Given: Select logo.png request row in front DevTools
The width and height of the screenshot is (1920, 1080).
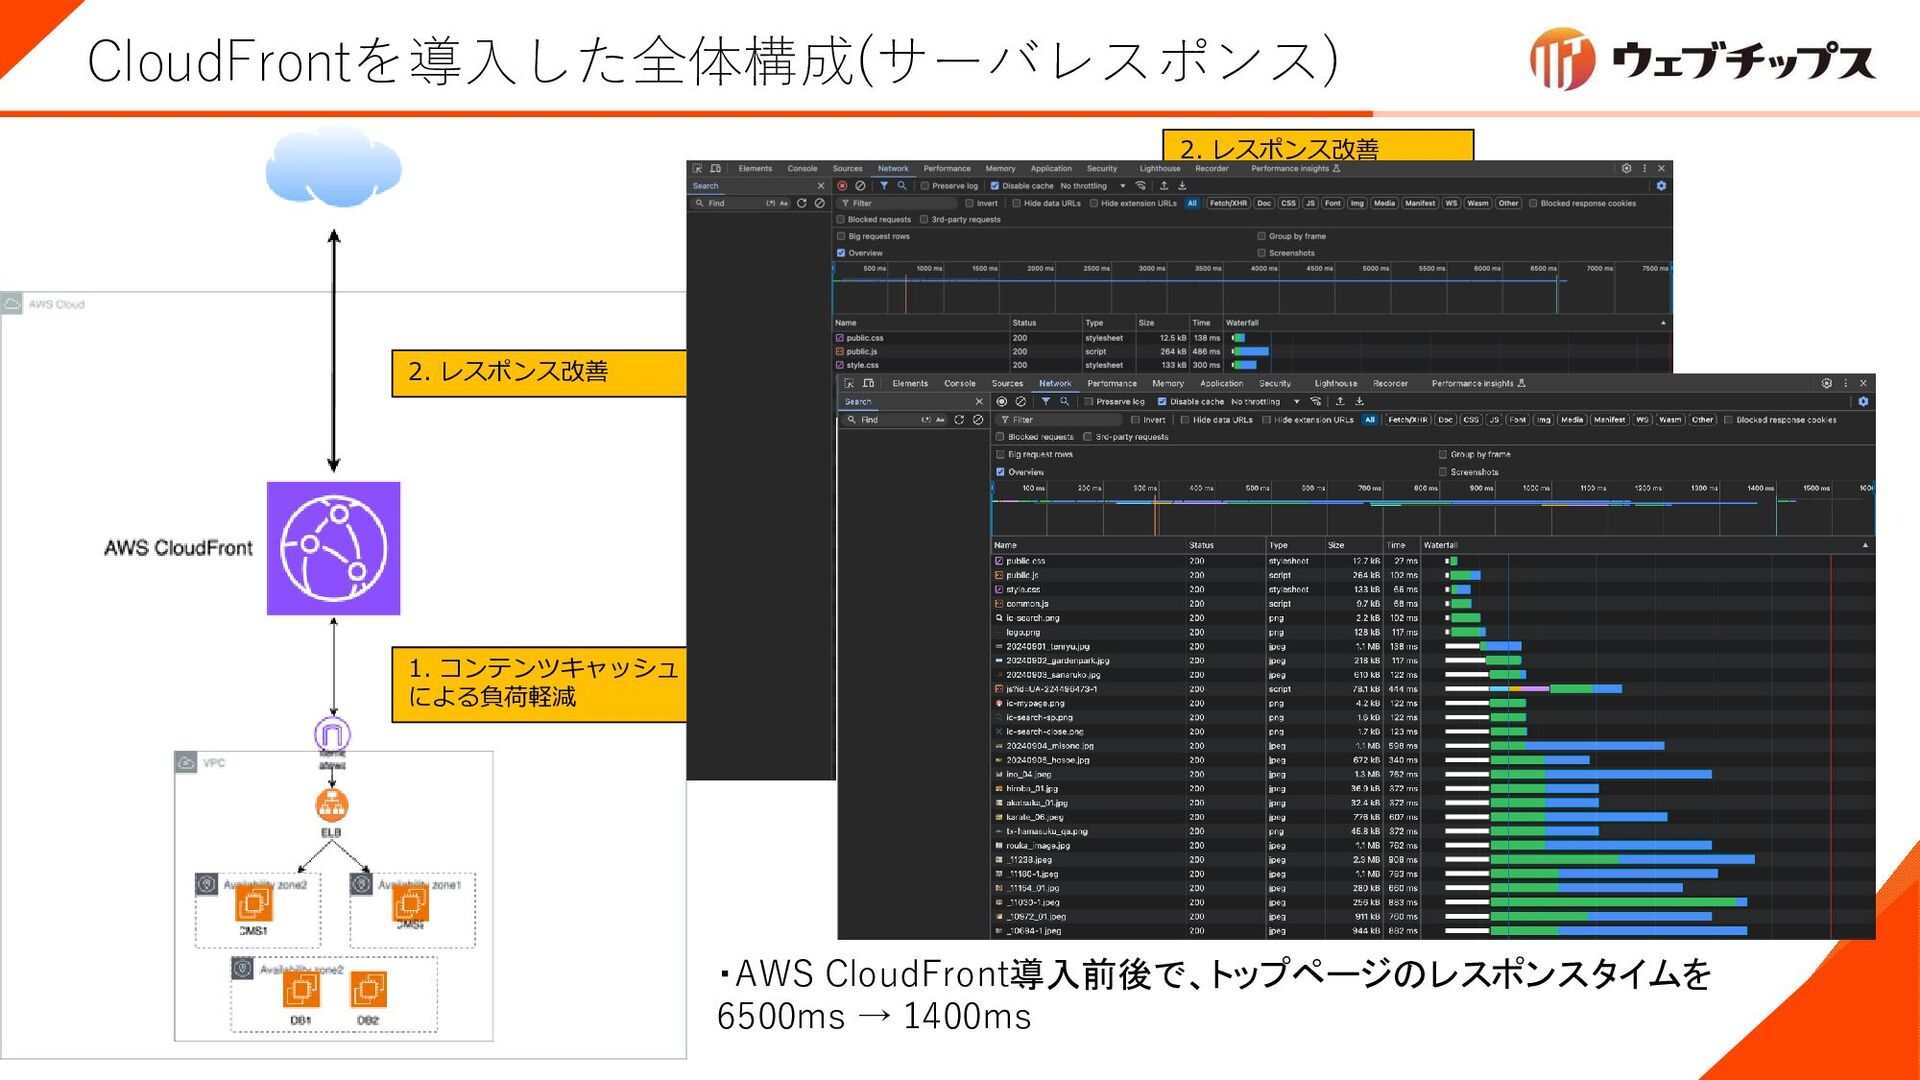Looking at the screenshot, I should 1432,633.
